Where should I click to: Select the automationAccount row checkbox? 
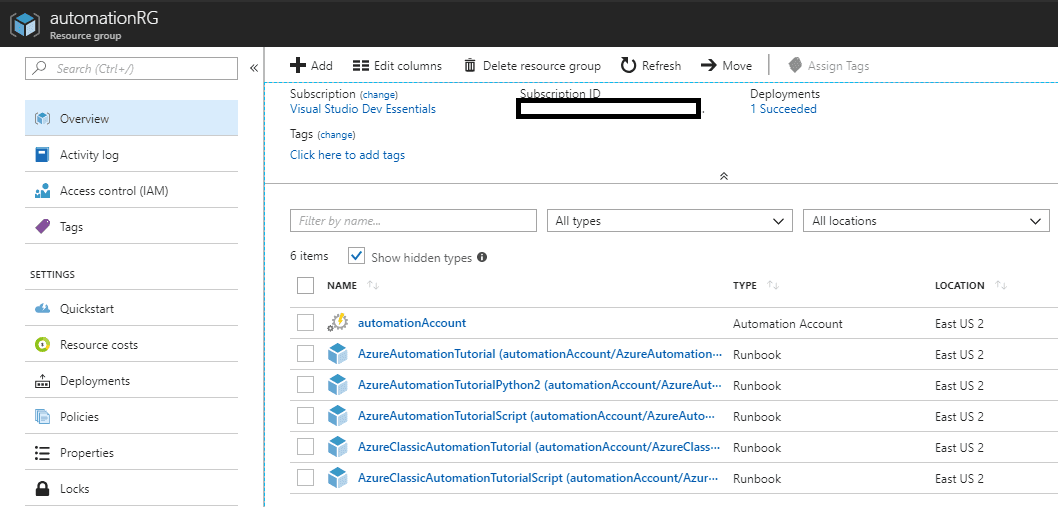[x=306, y=323]
